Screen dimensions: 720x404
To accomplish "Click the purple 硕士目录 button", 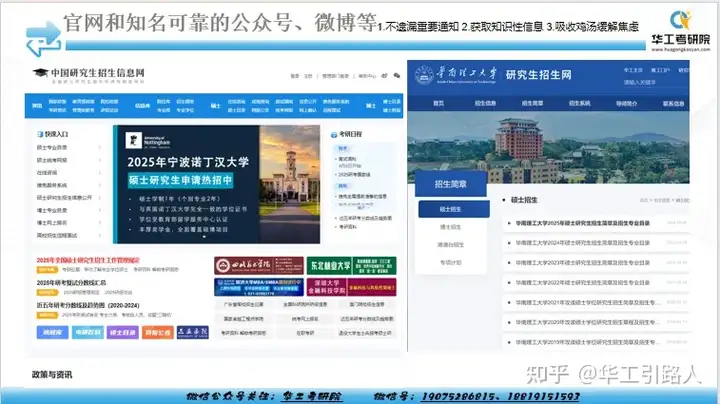I will [x=123, y=332].
